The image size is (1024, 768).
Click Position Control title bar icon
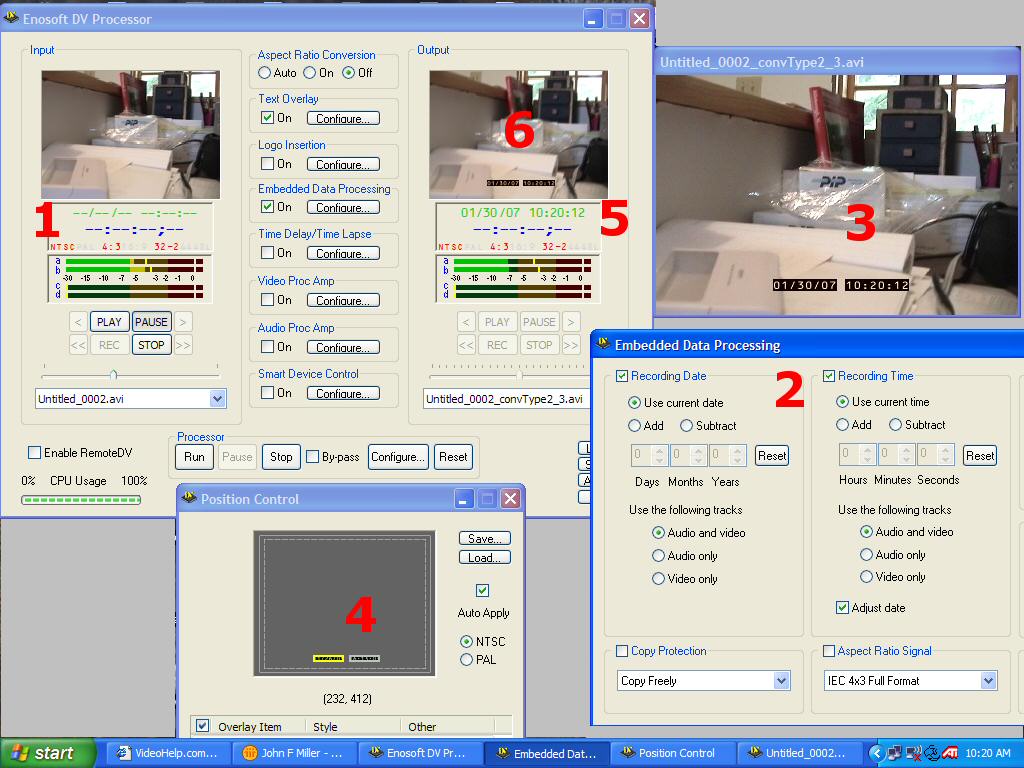pos(189,498)
